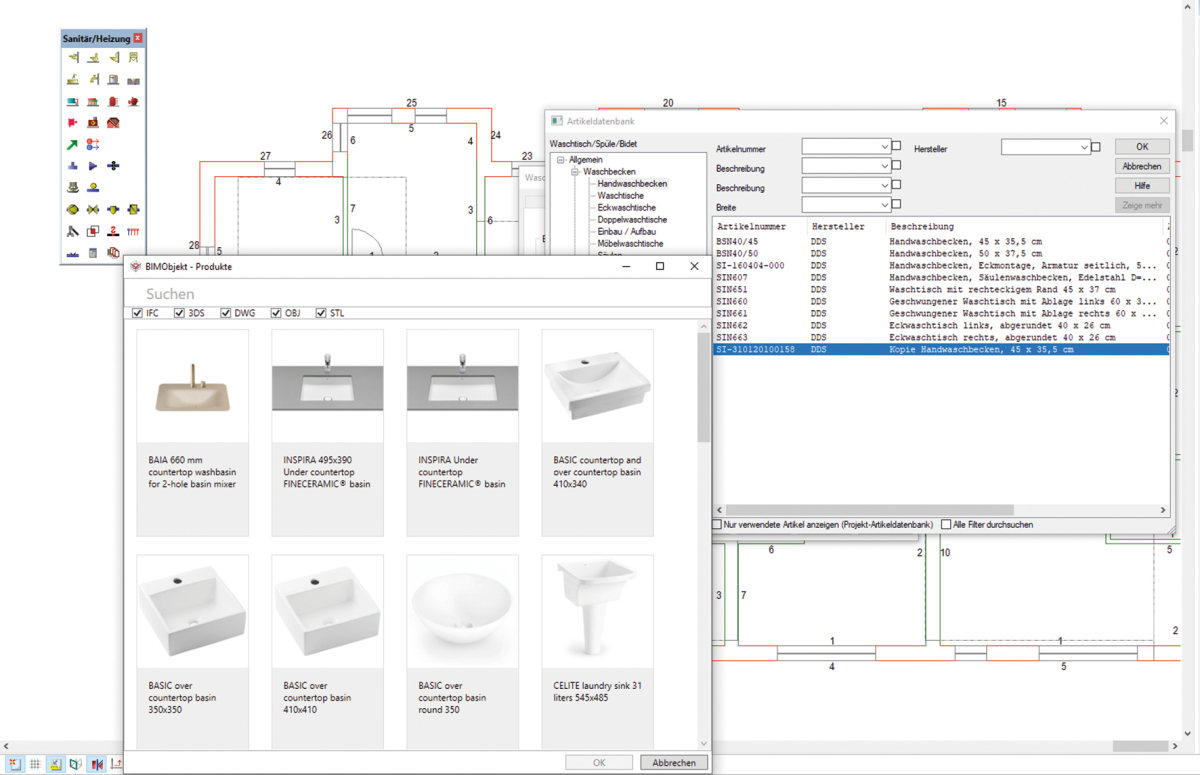Select row SIN607 Säulenwaschbecken
Image resolution: width=1200 pixels, height=775 pixels.
tap(940, 277)
